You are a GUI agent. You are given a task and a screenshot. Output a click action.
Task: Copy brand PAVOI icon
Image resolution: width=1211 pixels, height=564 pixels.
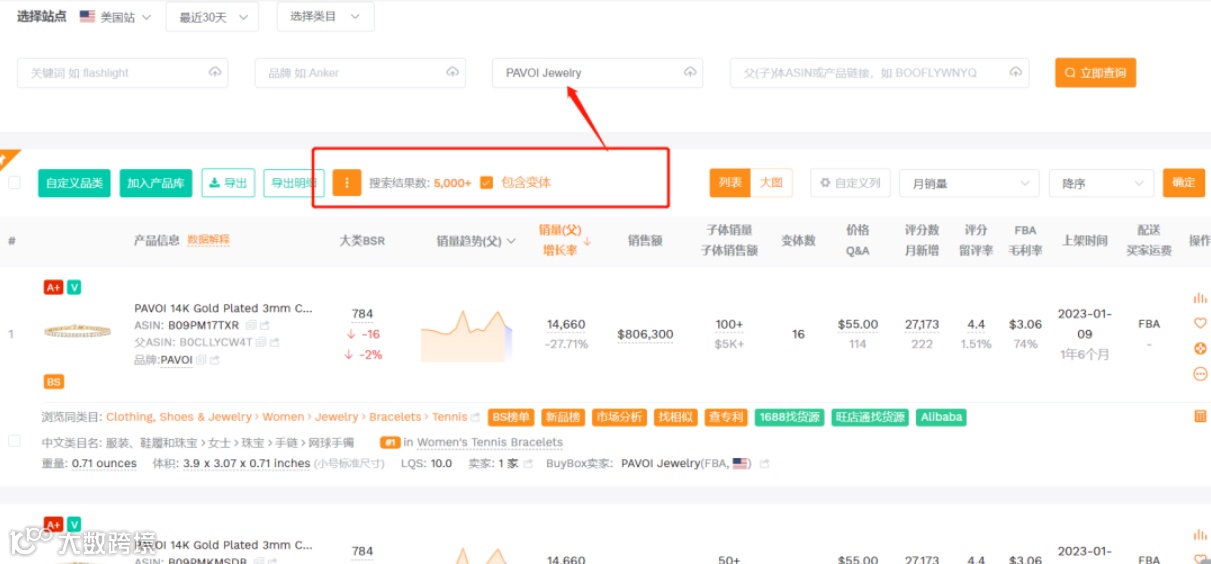[x=201, y=360]
